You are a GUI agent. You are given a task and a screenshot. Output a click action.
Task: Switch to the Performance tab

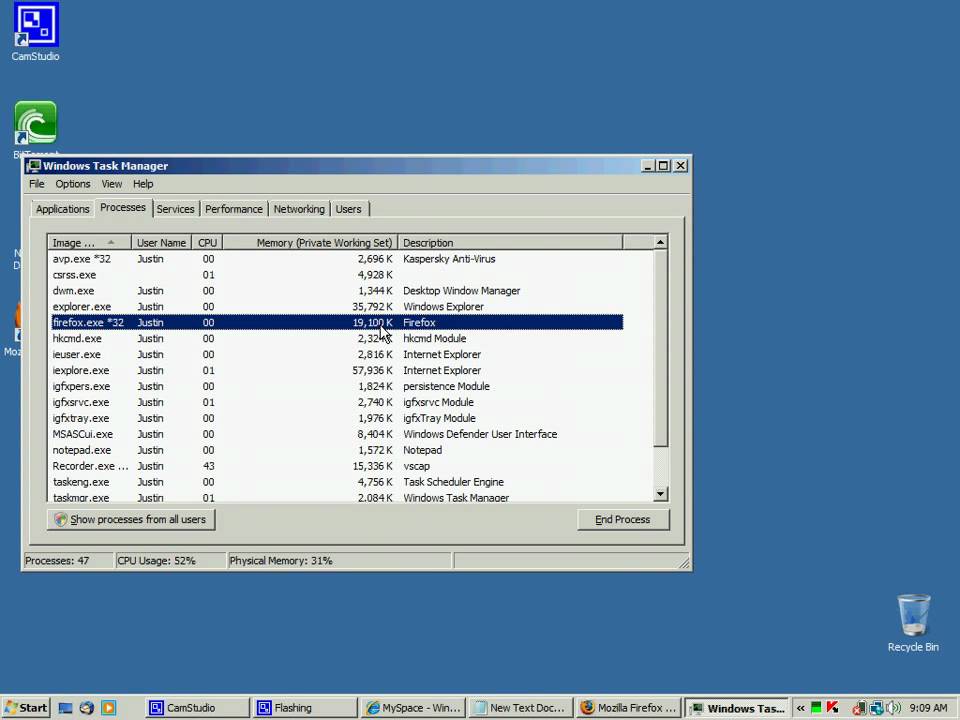click(234, 209)
